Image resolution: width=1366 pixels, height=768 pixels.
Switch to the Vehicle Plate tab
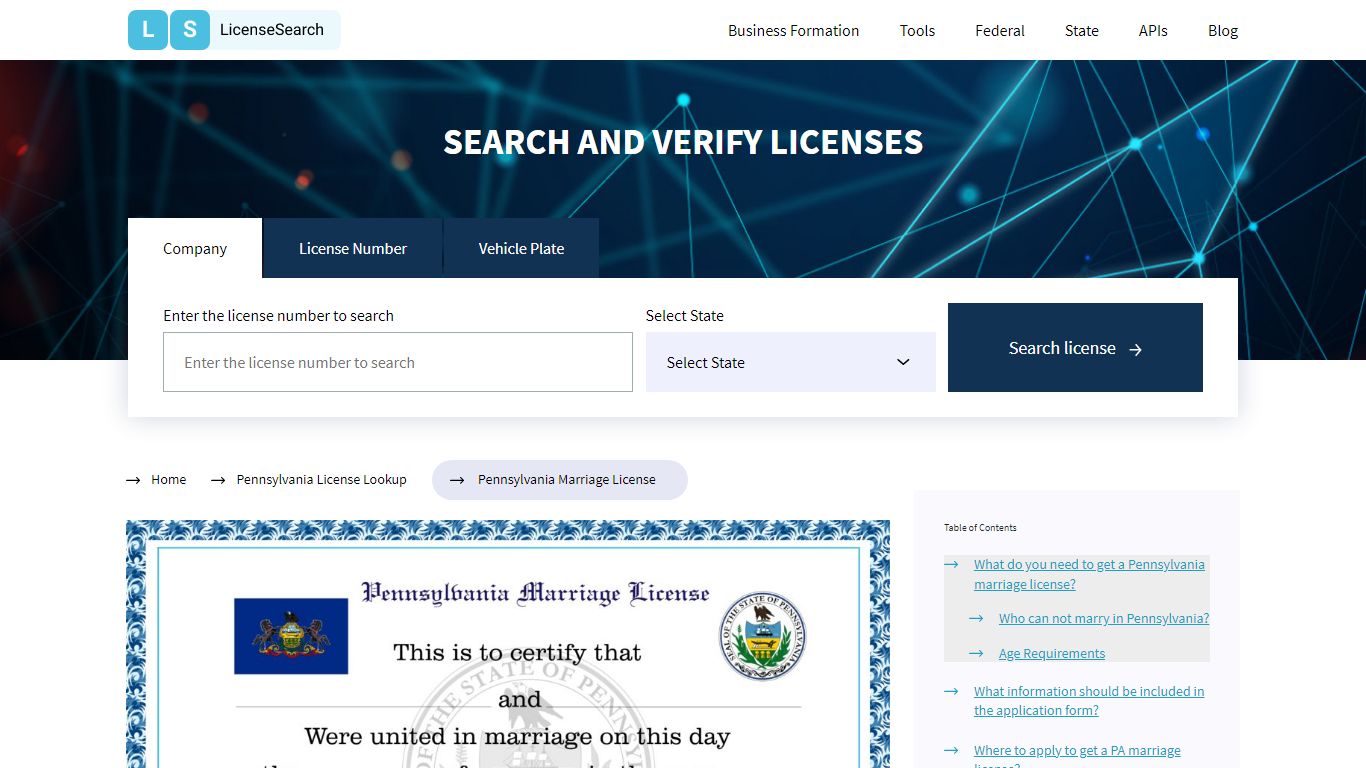(521, 248)
